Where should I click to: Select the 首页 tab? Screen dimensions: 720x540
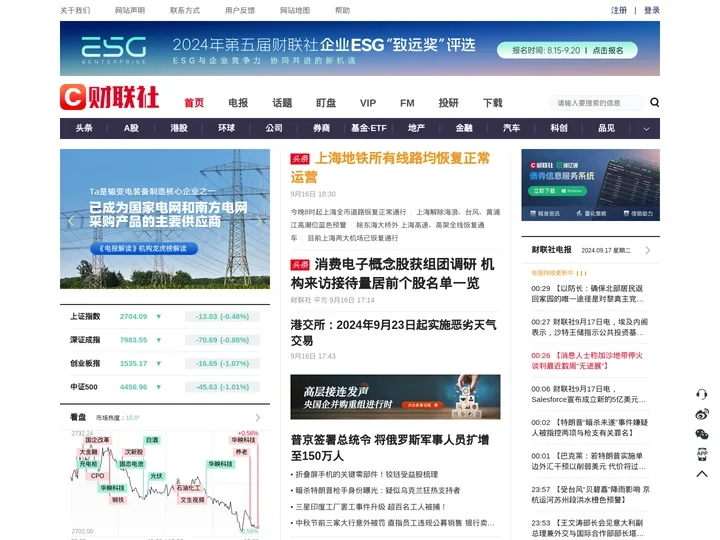(194, 103)
